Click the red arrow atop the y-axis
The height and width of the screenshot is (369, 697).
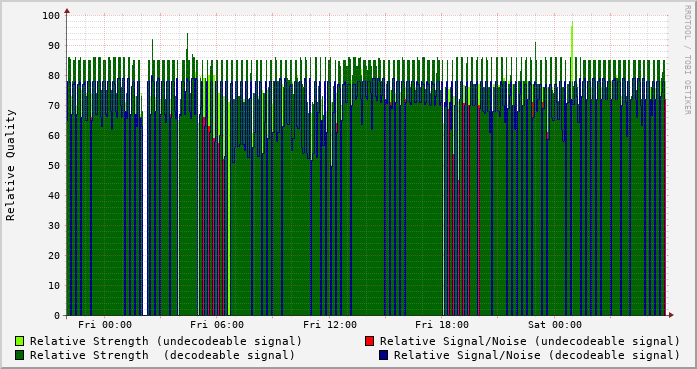point(67,11)
